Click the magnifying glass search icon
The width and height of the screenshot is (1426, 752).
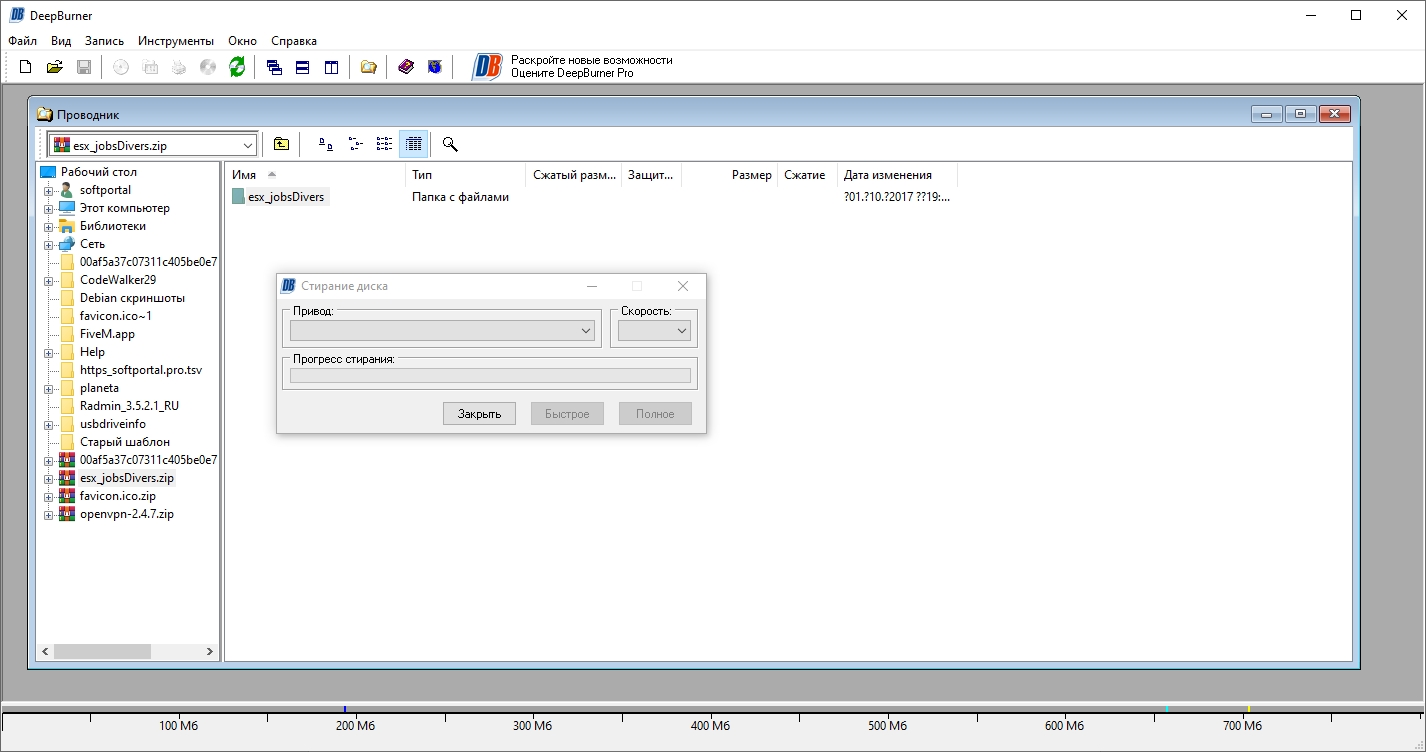pyautogui.click(x=450, y=144)
